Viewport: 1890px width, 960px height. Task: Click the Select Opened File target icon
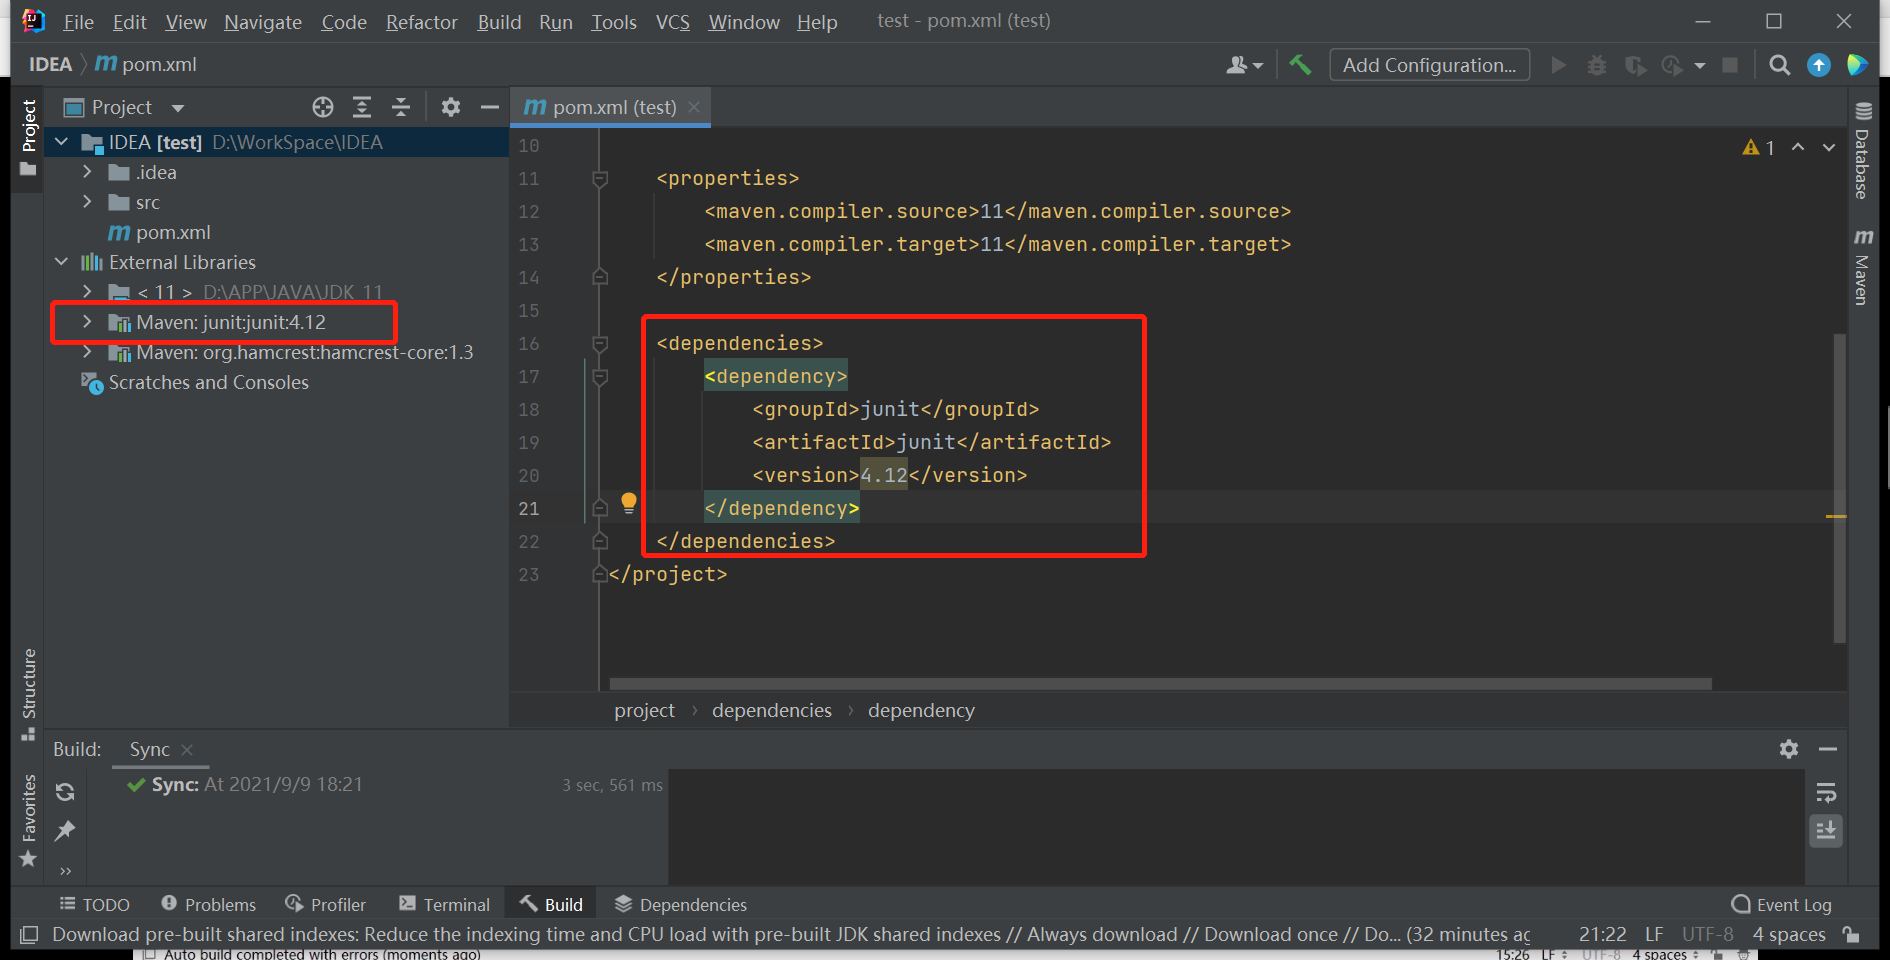tap(322, 107)
